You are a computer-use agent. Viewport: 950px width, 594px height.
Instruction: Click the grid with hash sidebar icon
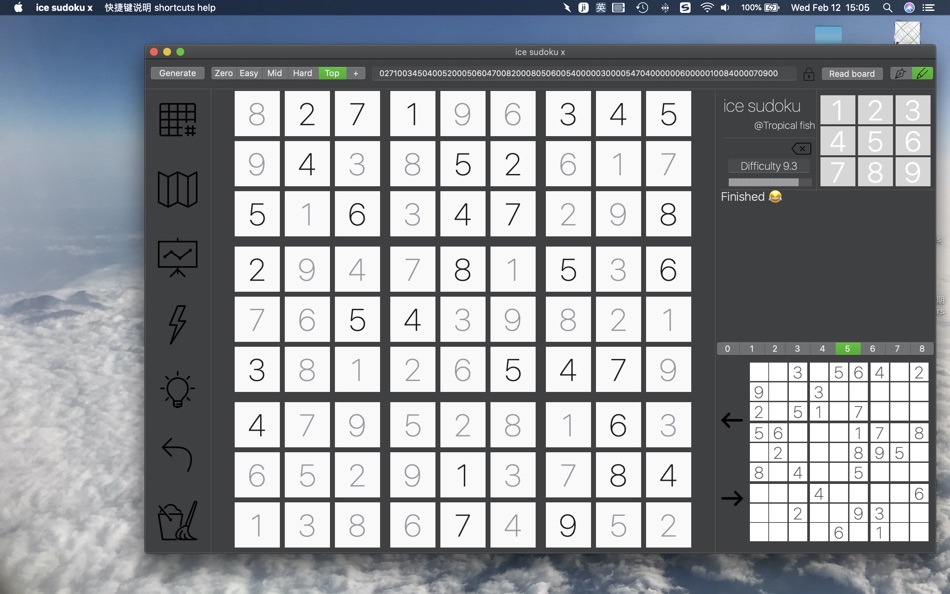click(178, 119)
